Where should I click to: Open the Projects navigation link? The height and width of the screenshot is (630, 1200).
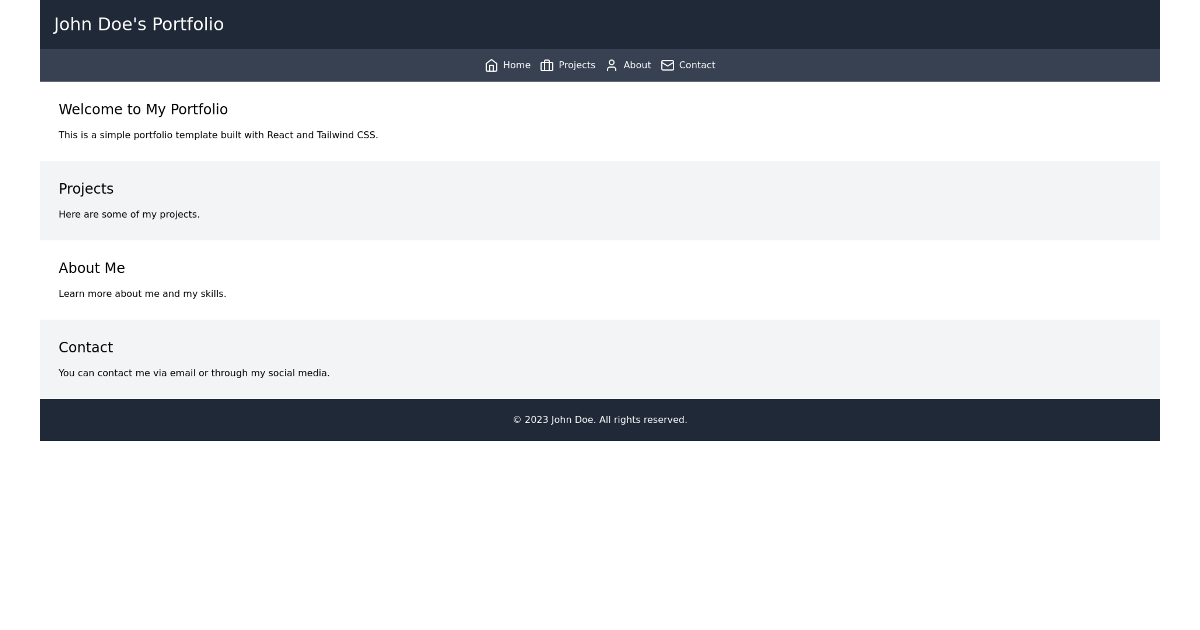[x=577, y=65]
